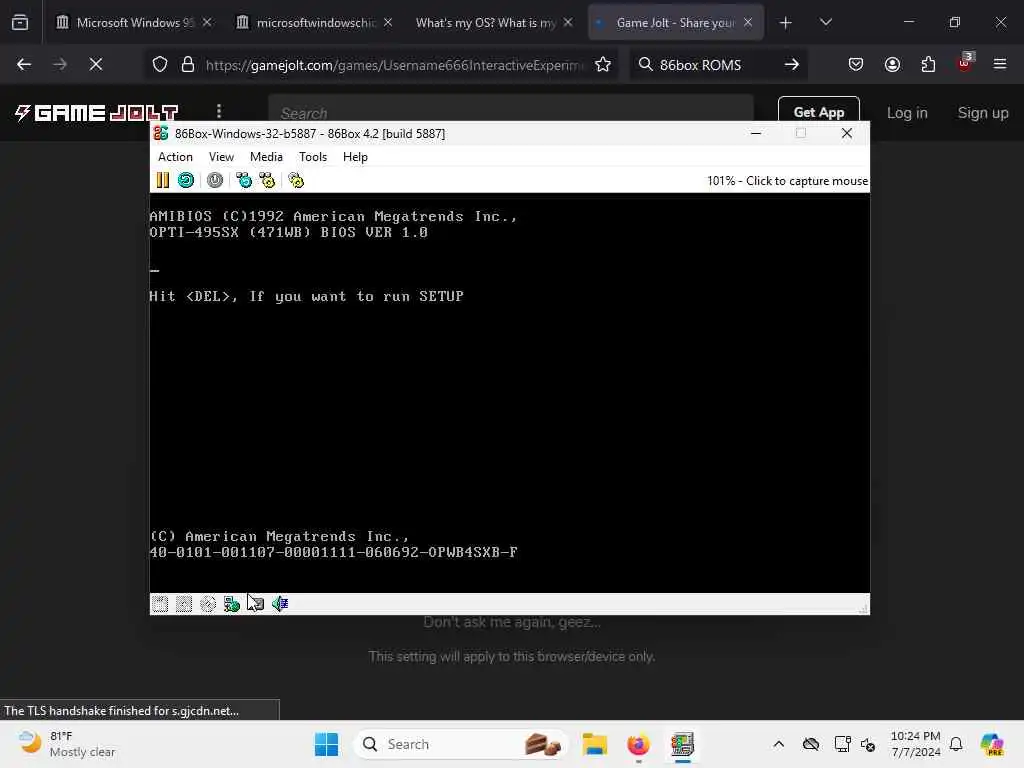Open 86Box settings via the gear toolbar icon

pos(296,180)
